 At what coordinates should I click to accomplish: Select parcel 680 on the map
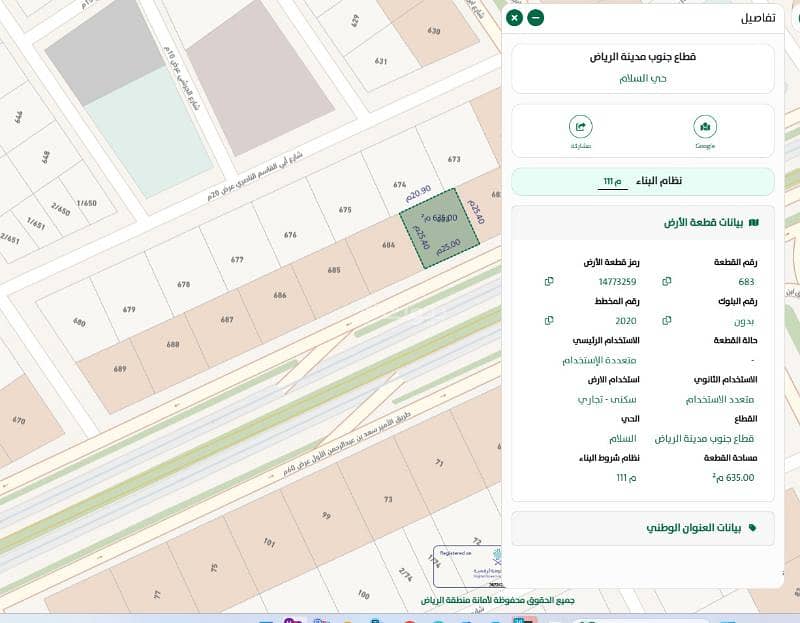(x=79, y=322)
